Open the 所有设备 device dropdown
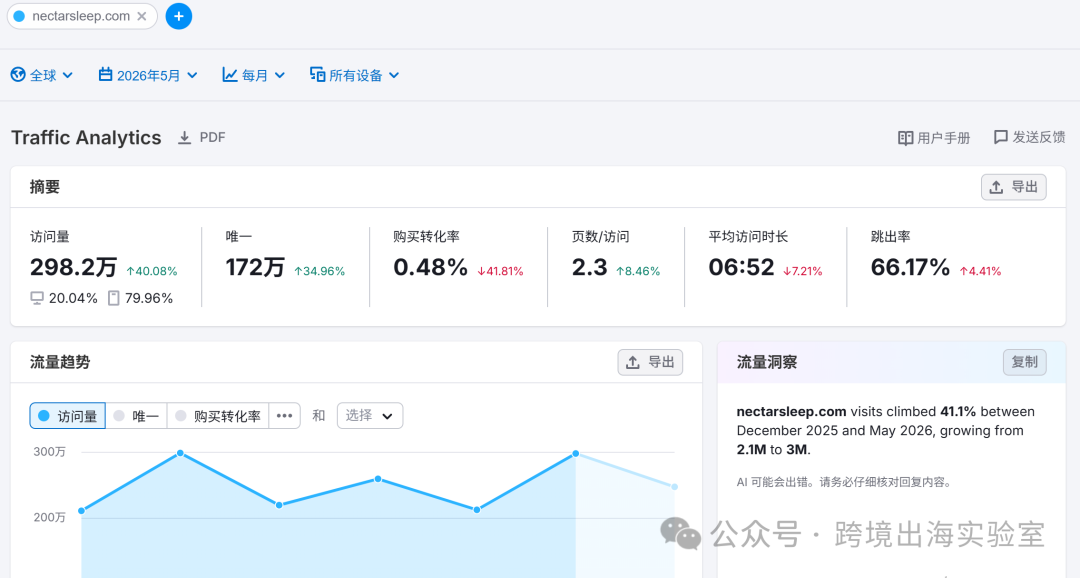The image size is (1080, 578). tap(354, 75)
